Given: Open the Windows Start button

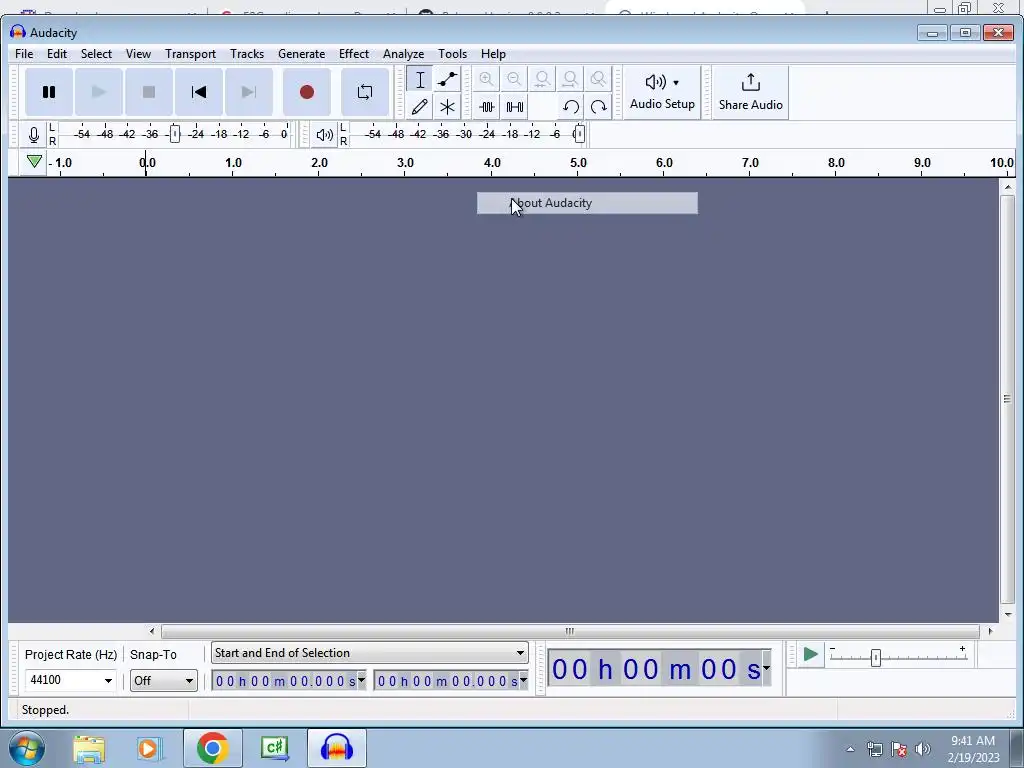Looking at the screenshot, I should pos(27,748).
